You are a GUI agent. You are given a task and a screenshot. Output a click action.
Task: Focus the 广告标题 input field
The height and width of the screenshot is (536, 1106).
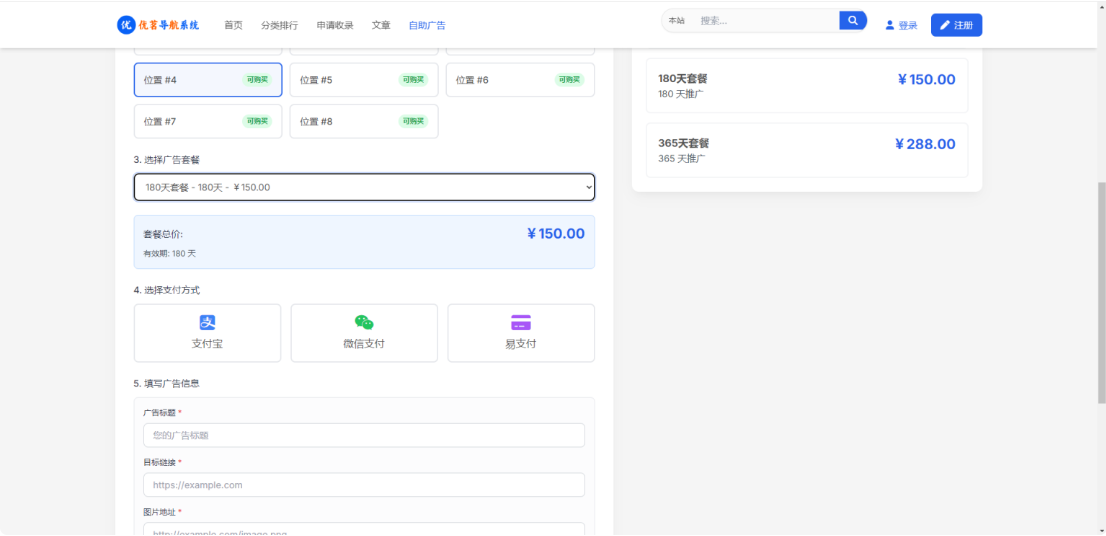[x=364, y=435]
